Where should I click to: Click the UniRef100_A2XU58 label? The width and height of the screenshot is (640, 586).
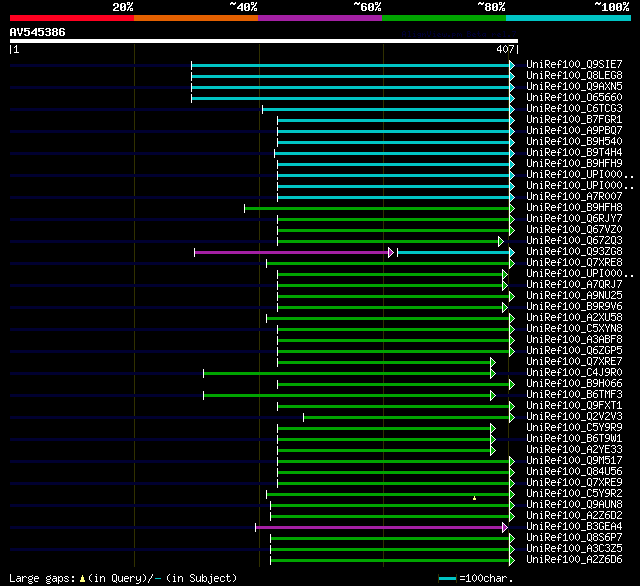574,317
